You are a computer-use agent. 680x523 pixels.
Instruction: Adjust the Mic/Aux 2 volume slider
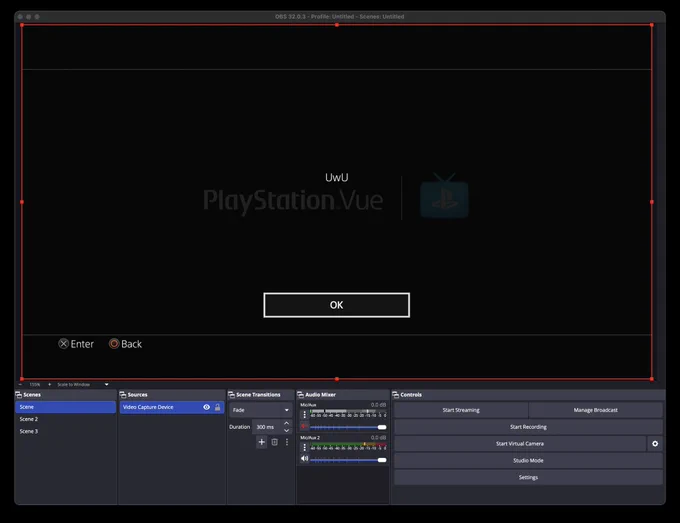click(x=348, y=460)
